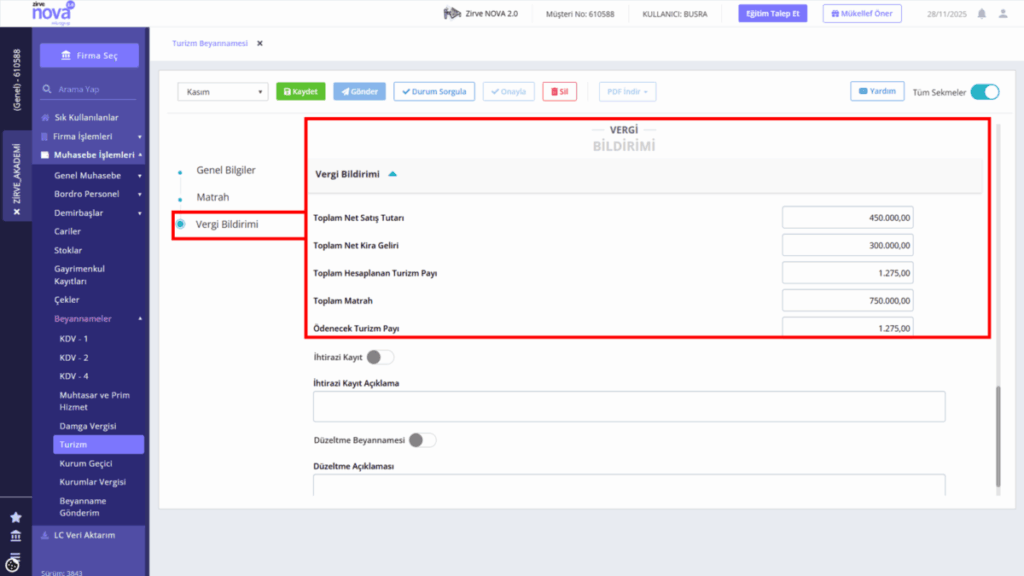Open Kurumlar Vergisi declaration

click(93, 482)
